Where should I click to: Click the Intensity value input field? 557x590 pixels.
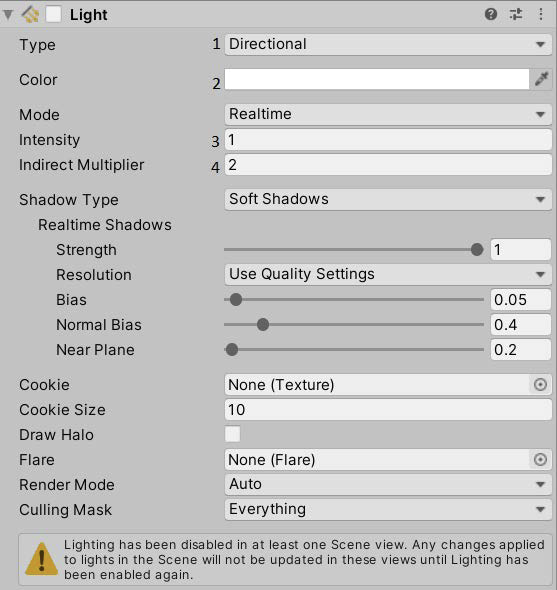click(388, 140)
